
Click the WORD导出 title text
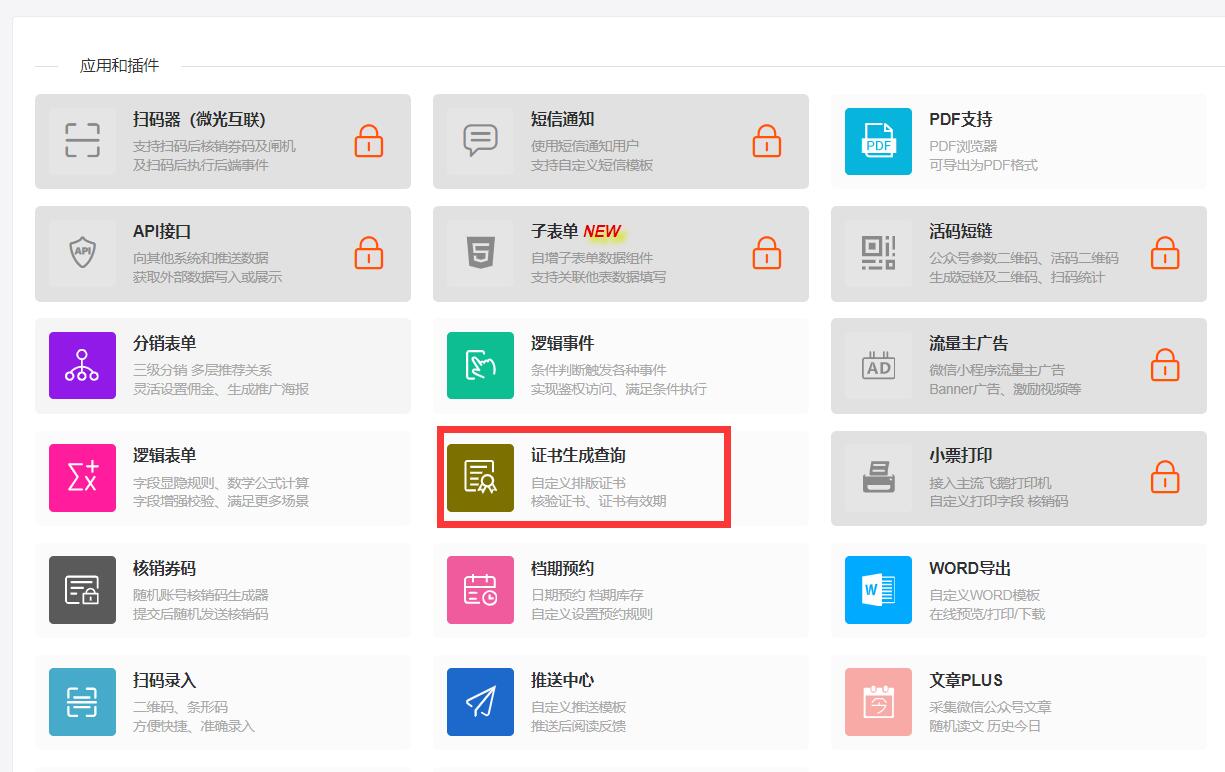(x=970, y=568)
